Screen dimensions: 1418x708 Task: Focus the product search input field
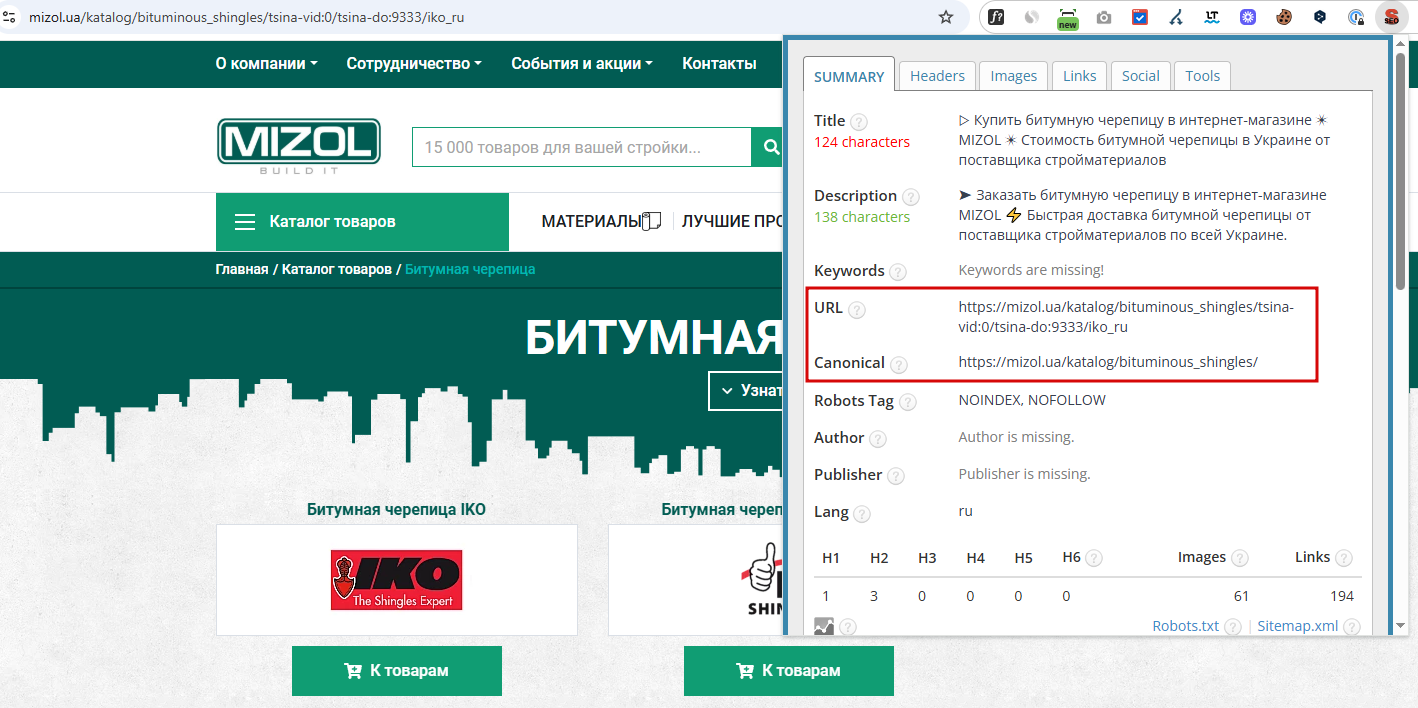point(582,147)
